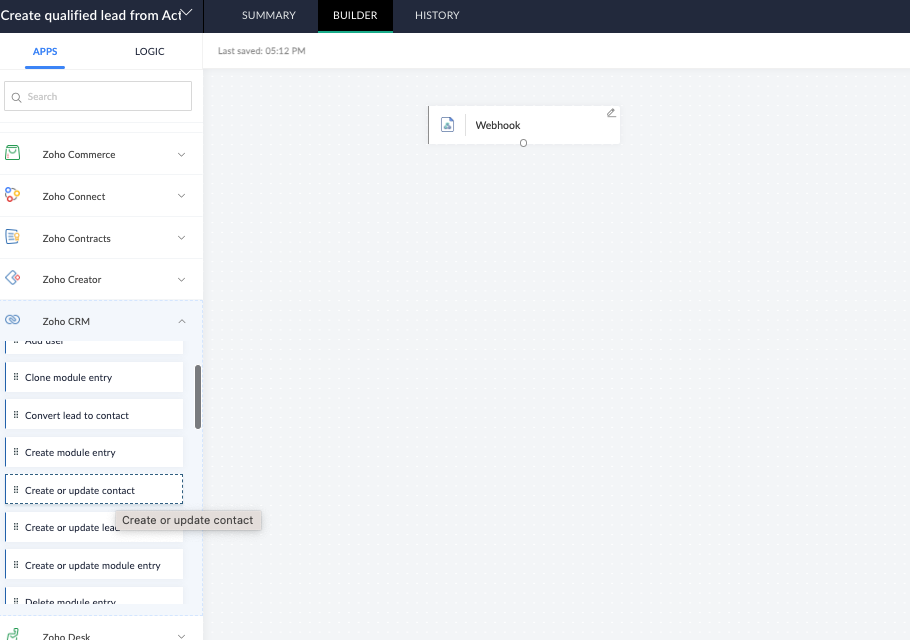Click drag handle of Create or update contact

(x=16, y=490)
